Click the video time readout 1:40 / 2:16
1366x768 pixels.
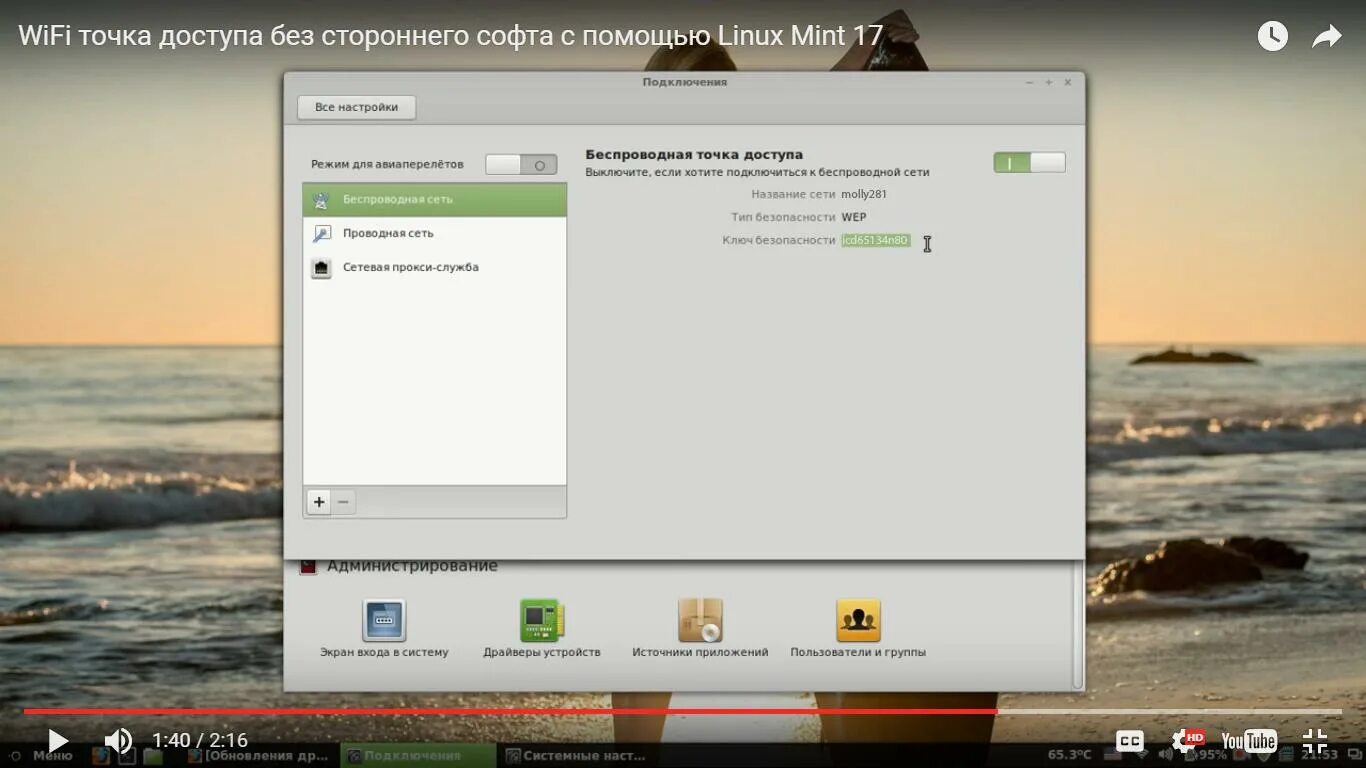(x=199, y=741)
